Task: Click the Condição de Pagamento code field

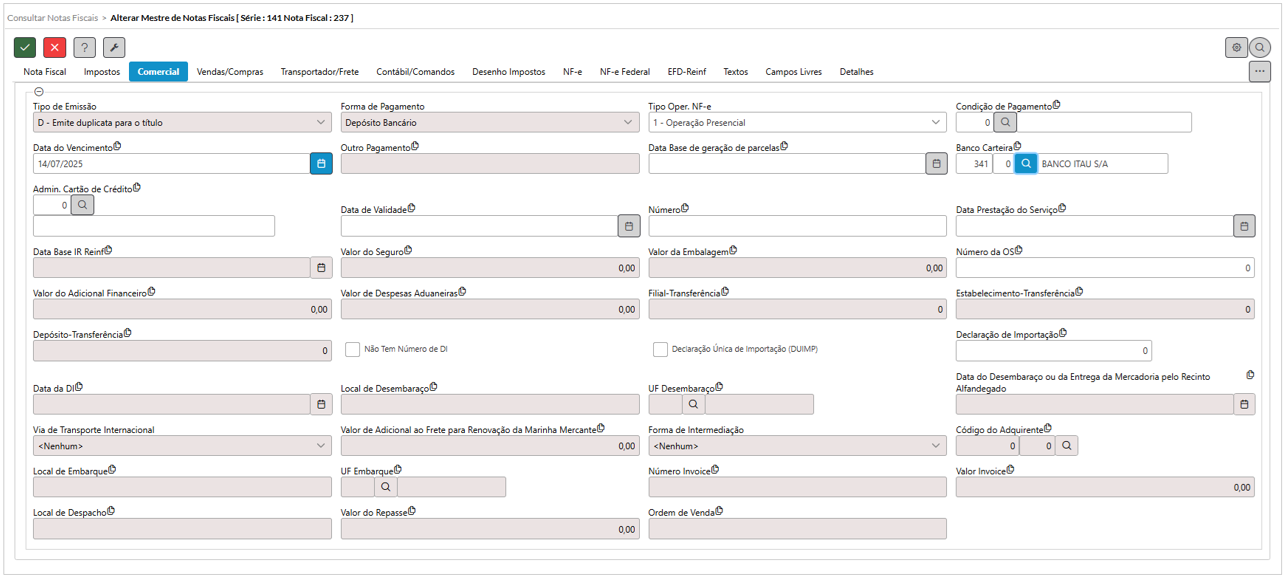Action: click(974, 122)
